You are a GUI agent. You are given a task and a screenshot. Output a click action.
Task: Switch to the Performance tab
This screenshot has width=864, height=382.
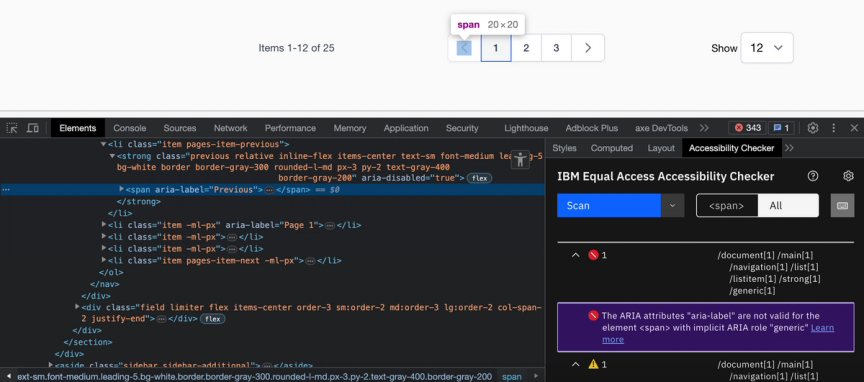[x=290, y=128]
